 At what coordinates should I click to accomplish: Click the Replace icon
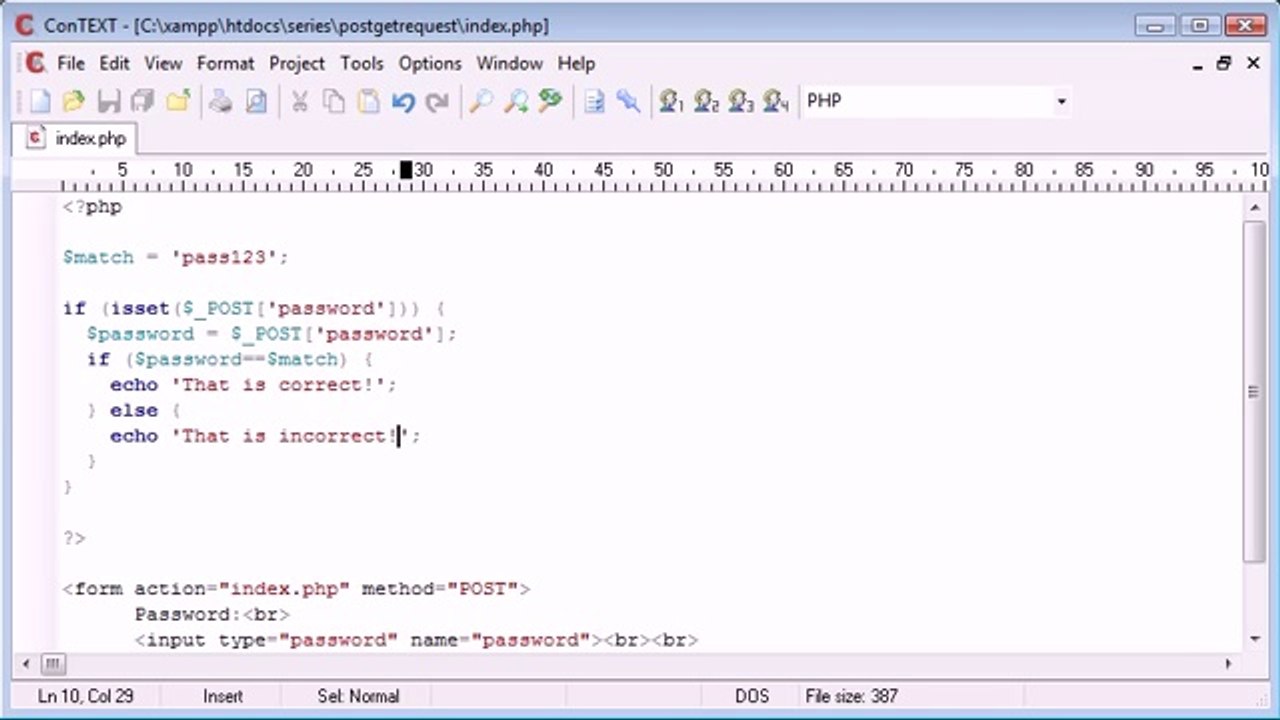[550, 101]
